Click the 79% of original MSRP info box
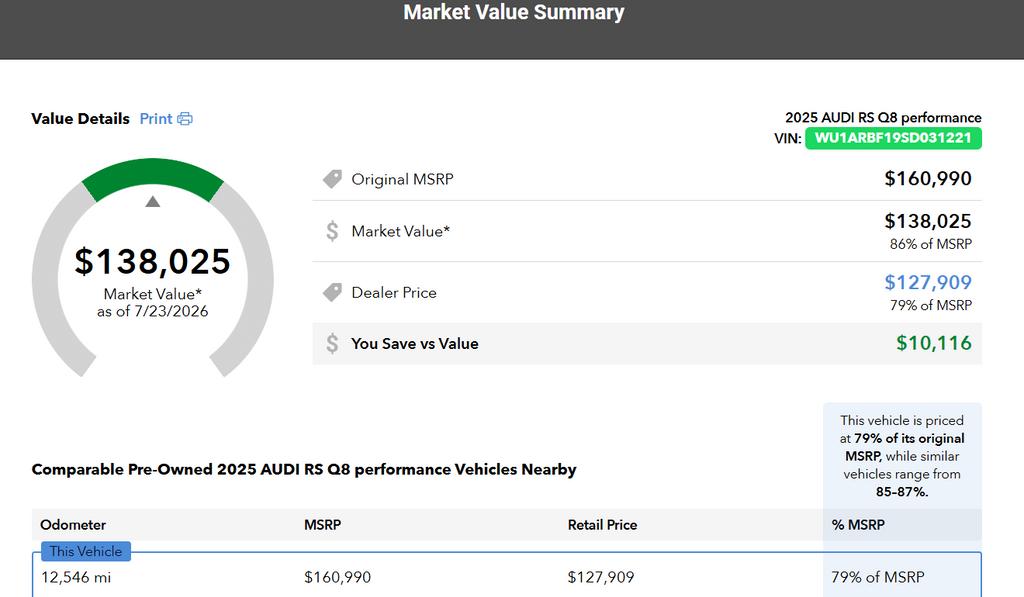This screenshot has height=597, width=1024. tap(902, 456)
